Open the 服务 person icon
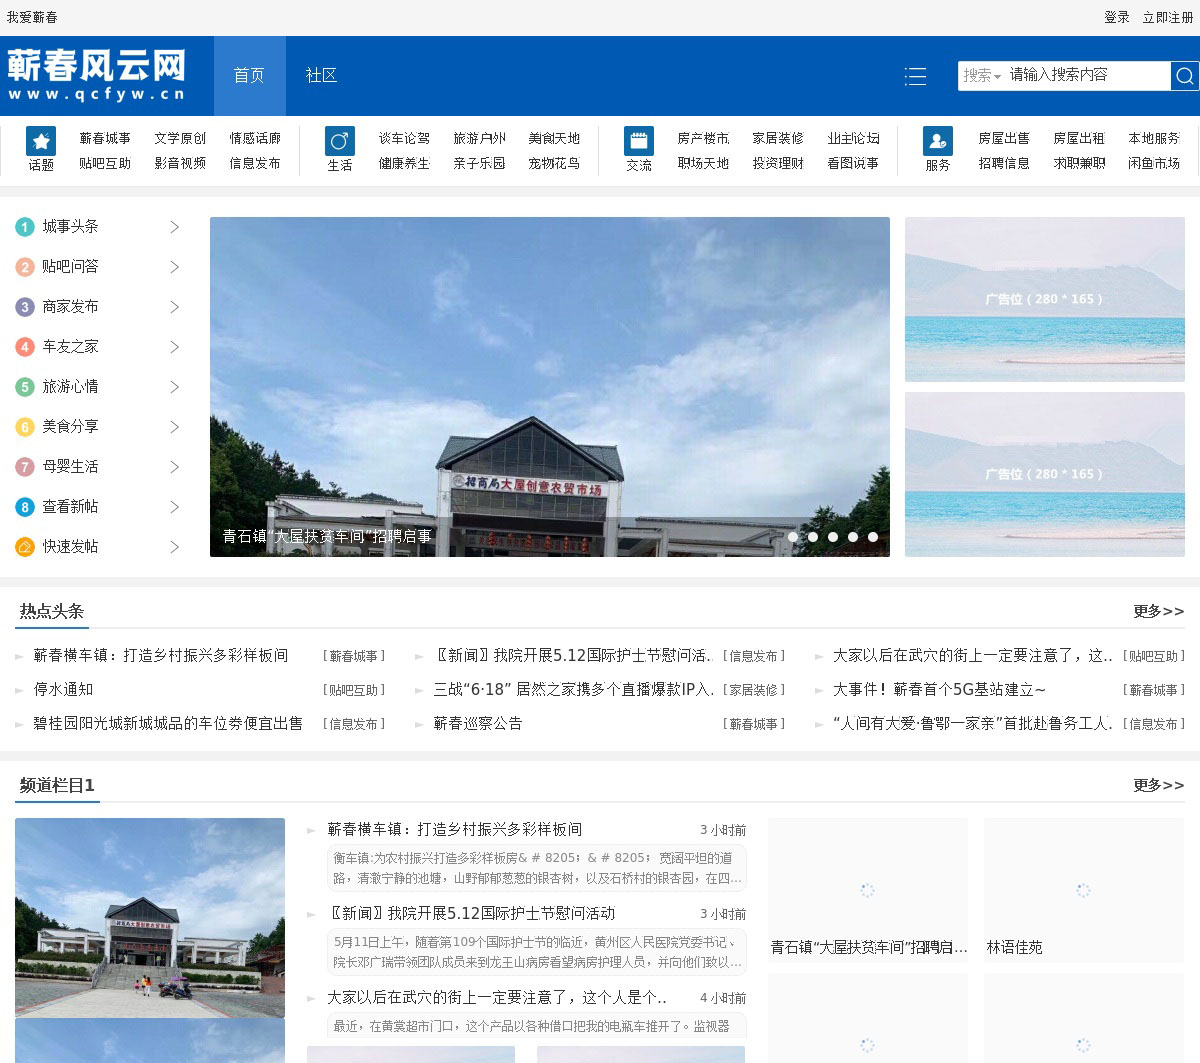The height and width of the screenshot is (1063, 1200). (938, 141)
